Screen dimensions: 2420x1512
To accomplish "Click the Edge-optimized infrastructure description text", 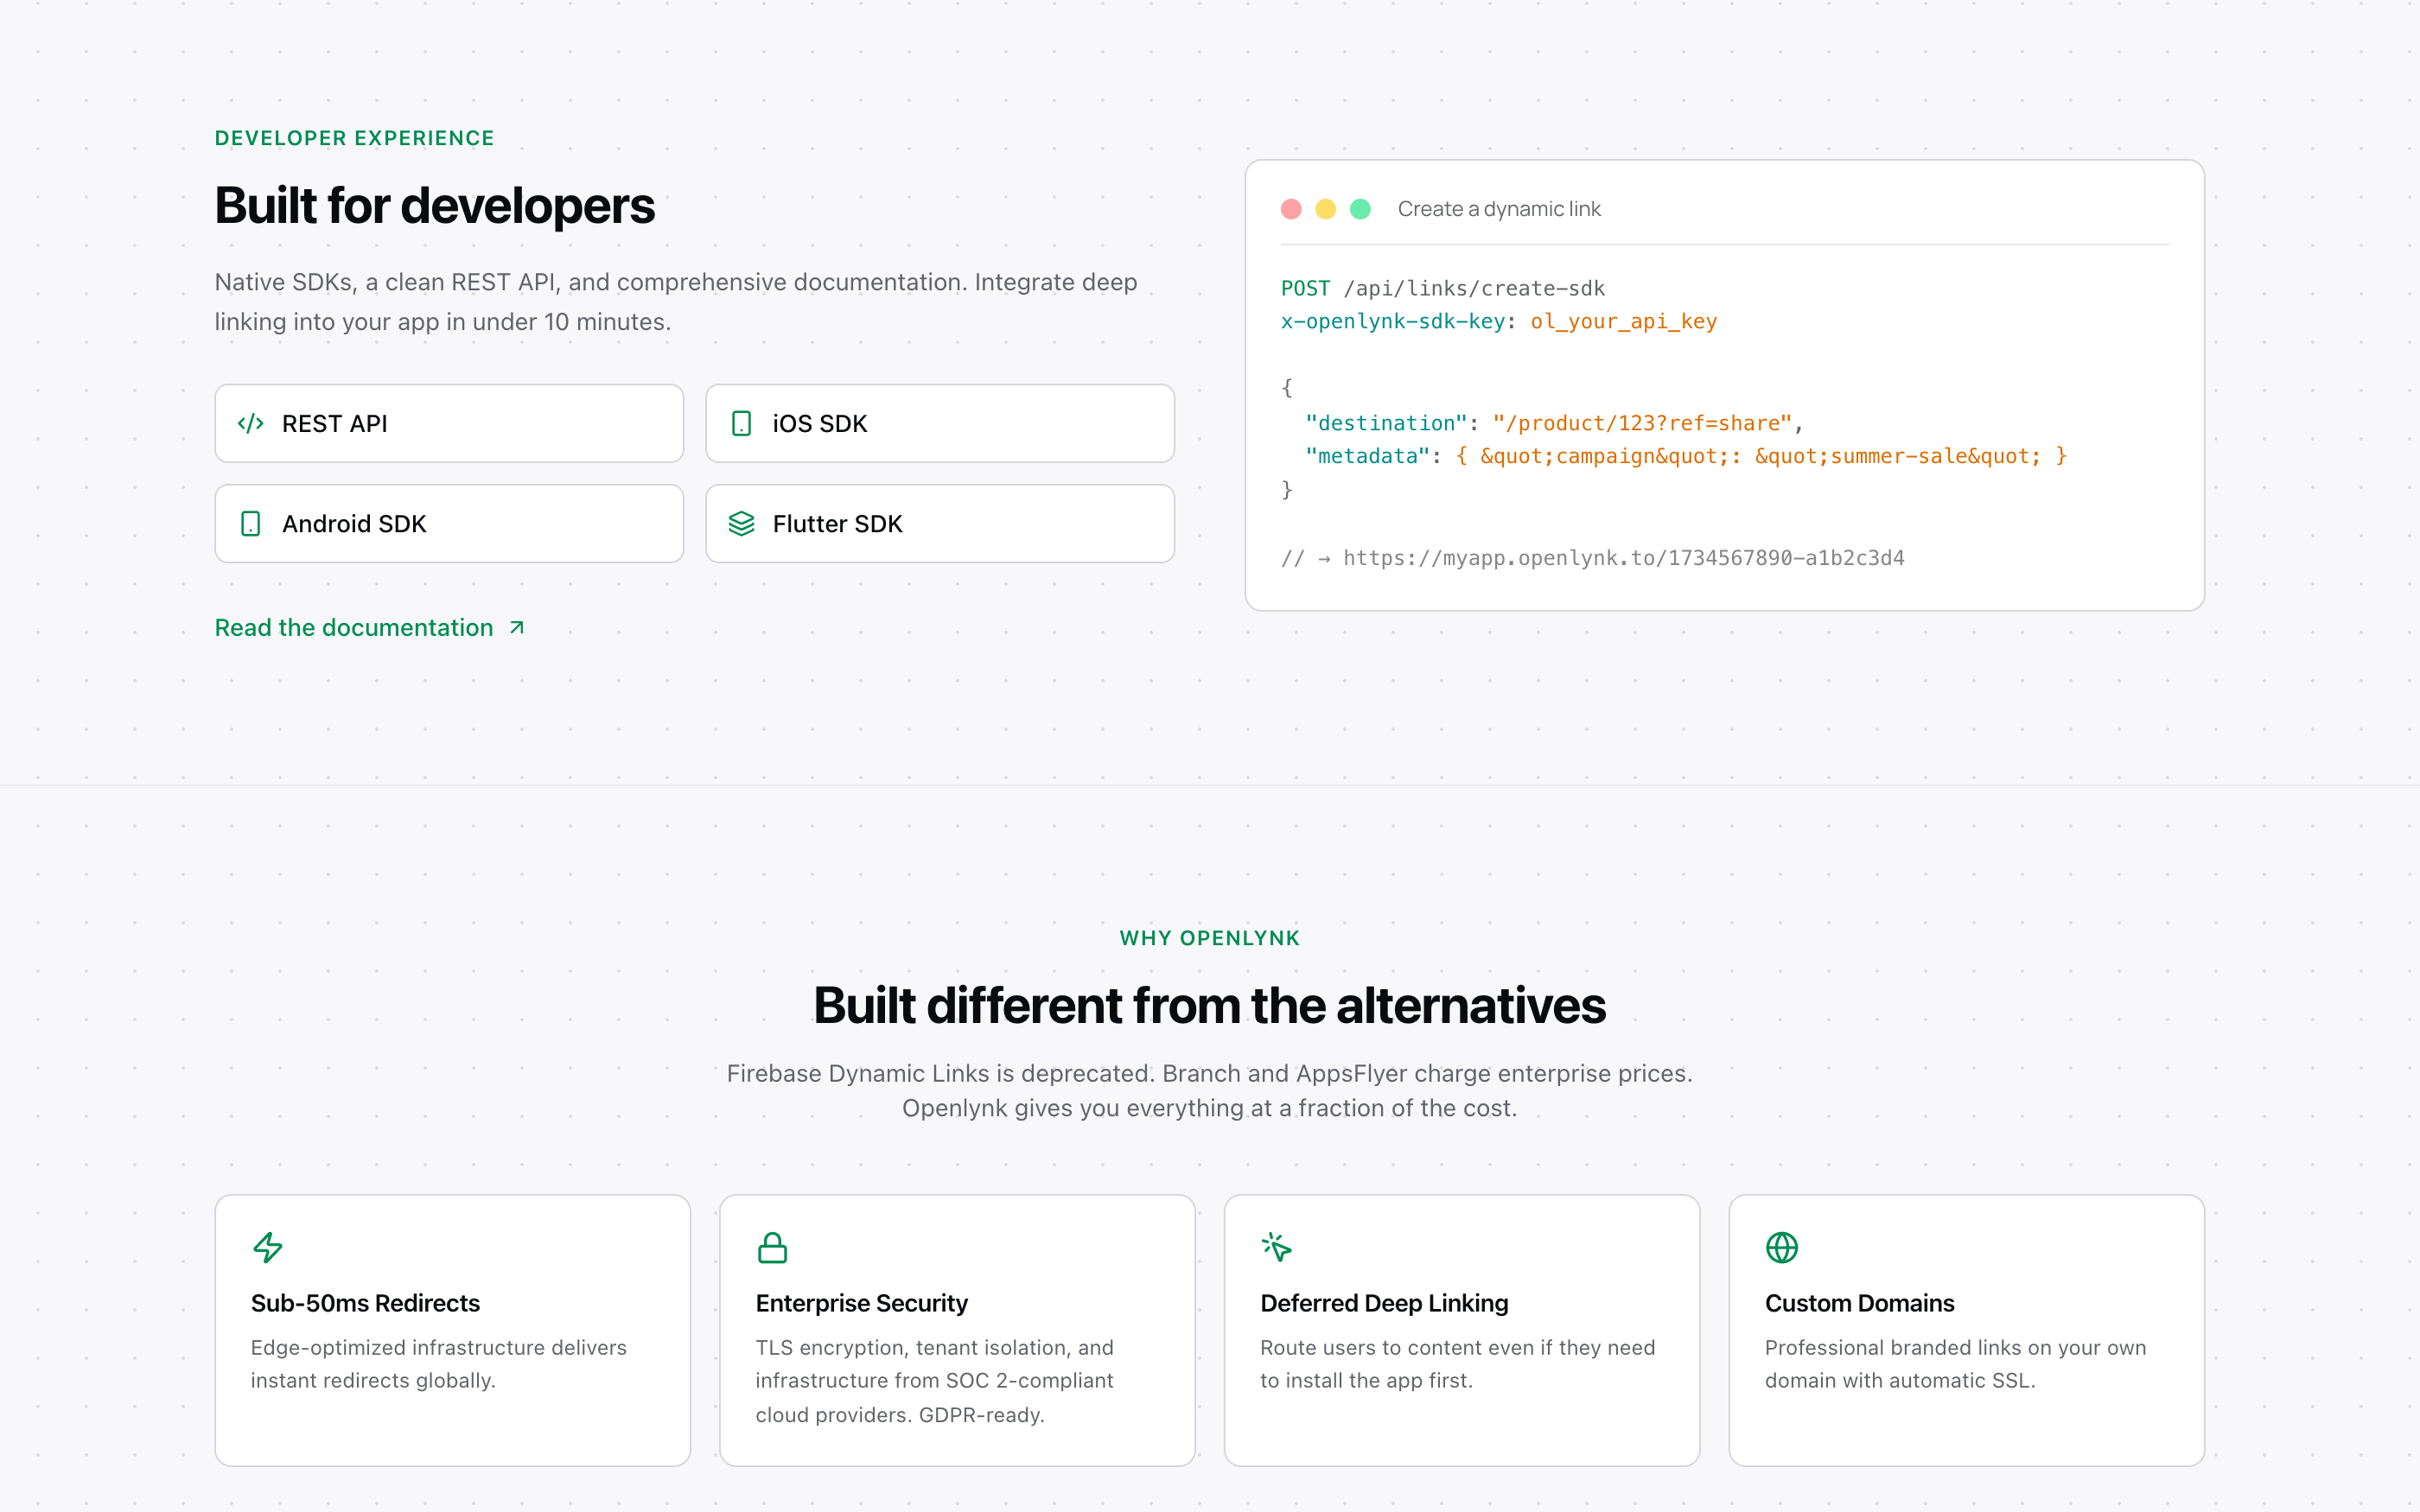I will [439, 1364].
